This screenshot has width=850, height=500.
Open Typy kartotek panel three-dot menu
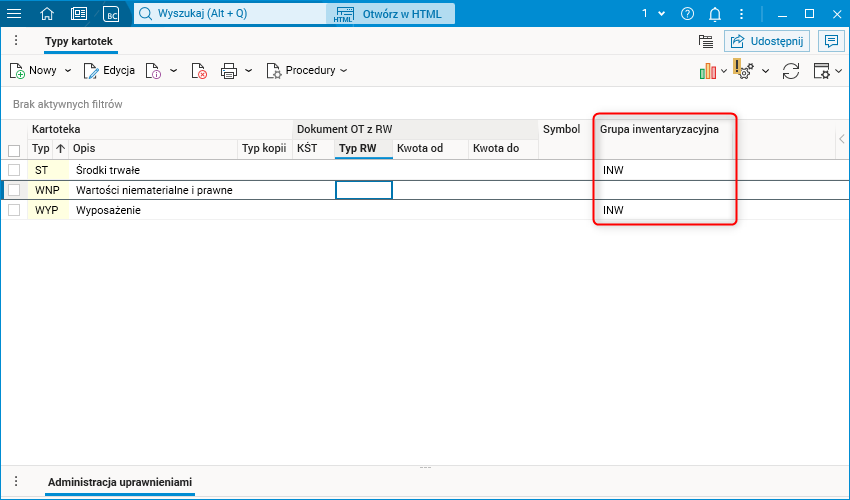click(16, 41)
